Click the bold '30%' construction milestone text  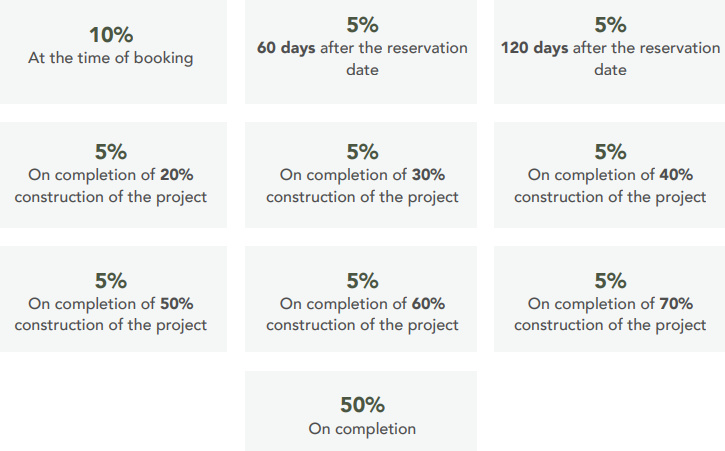click(x=428, y=175)
